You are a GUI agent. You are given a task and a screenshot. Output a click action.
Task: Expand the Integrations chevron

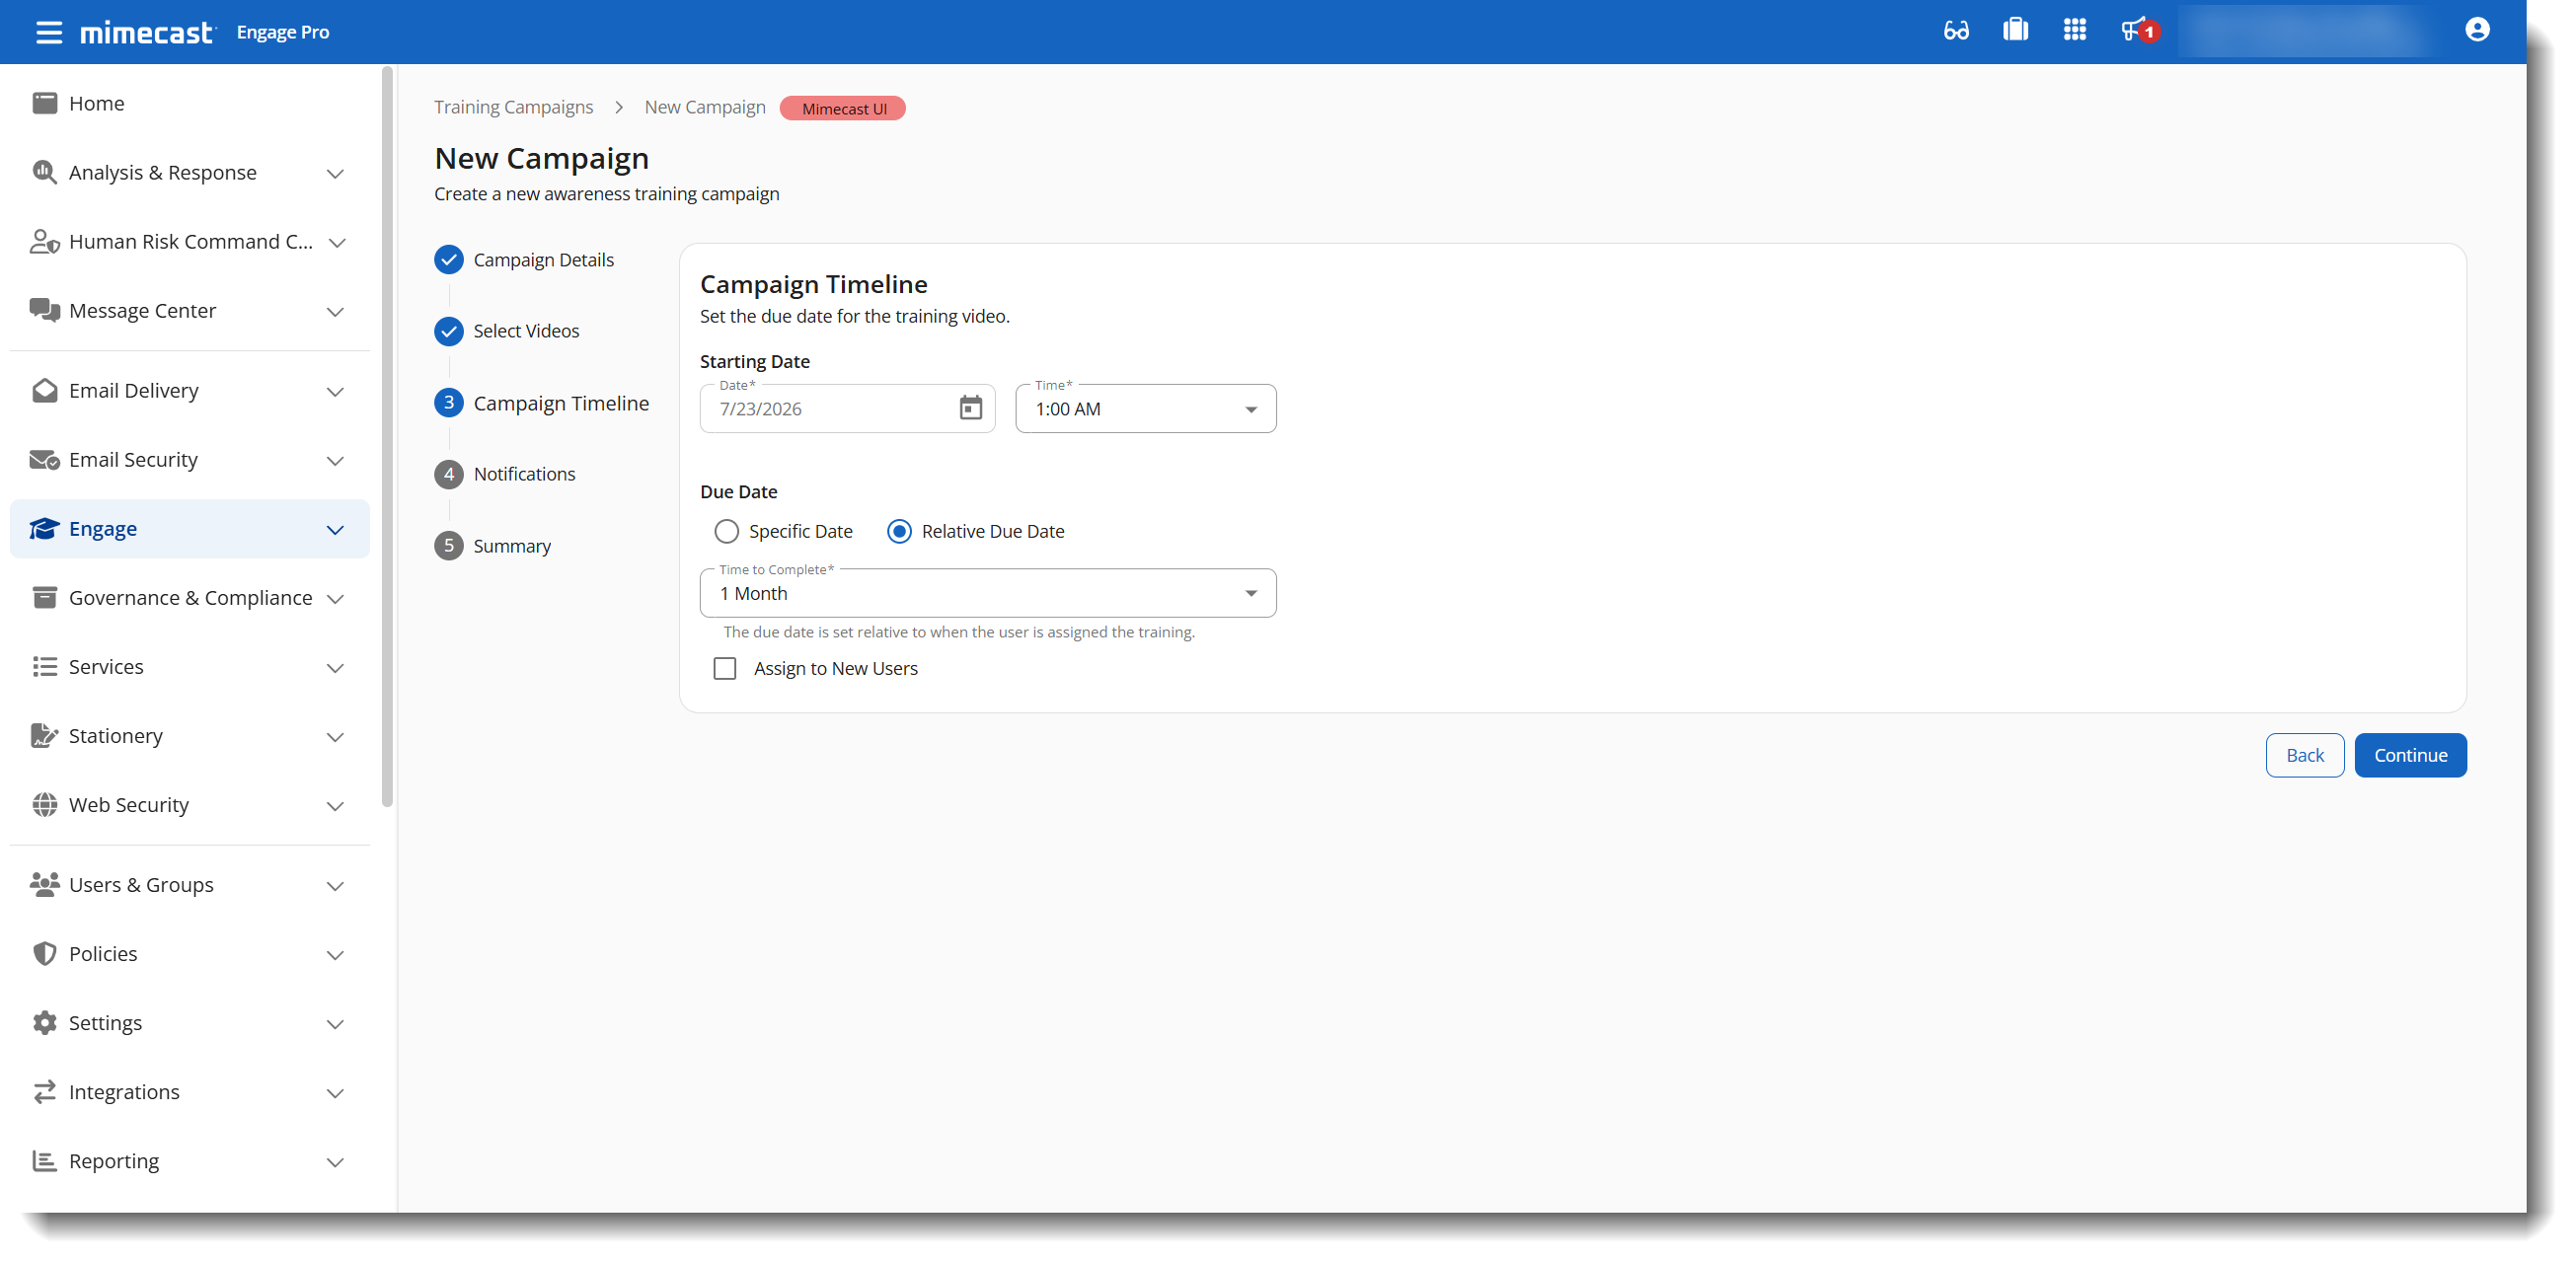(335, 1092)
